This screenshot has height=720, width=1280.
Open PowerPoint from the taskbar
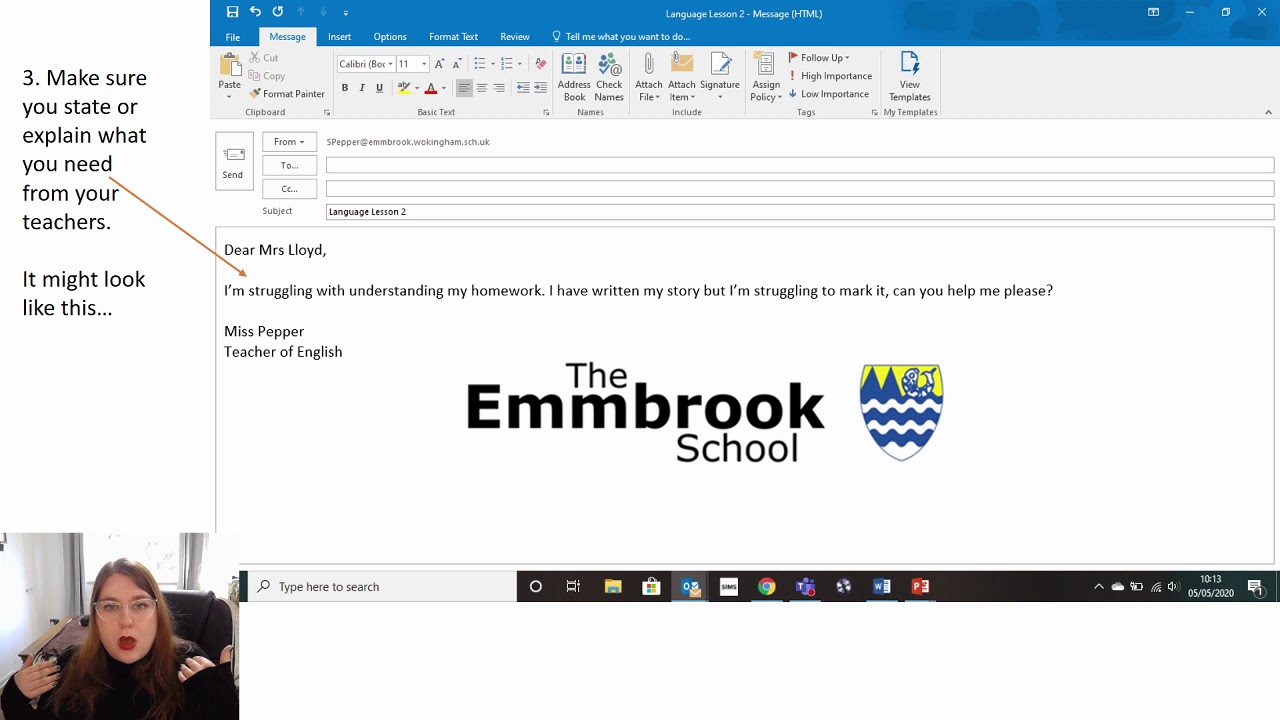click(x=920, y=587)
